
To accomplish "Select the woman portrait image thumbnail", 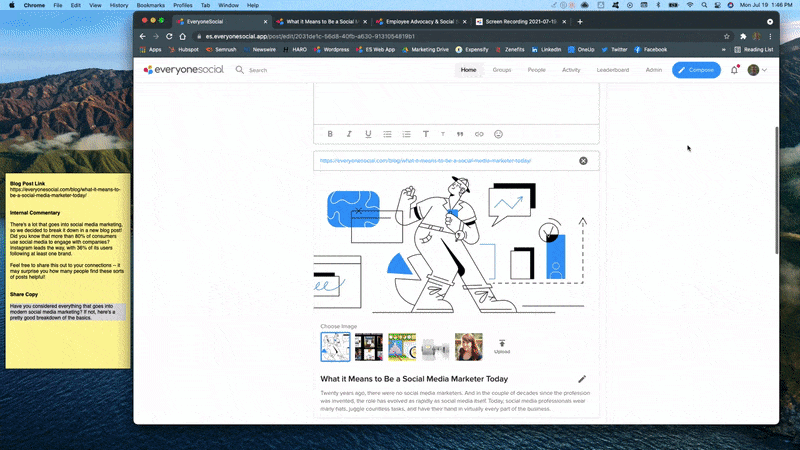I will point(468,346).
